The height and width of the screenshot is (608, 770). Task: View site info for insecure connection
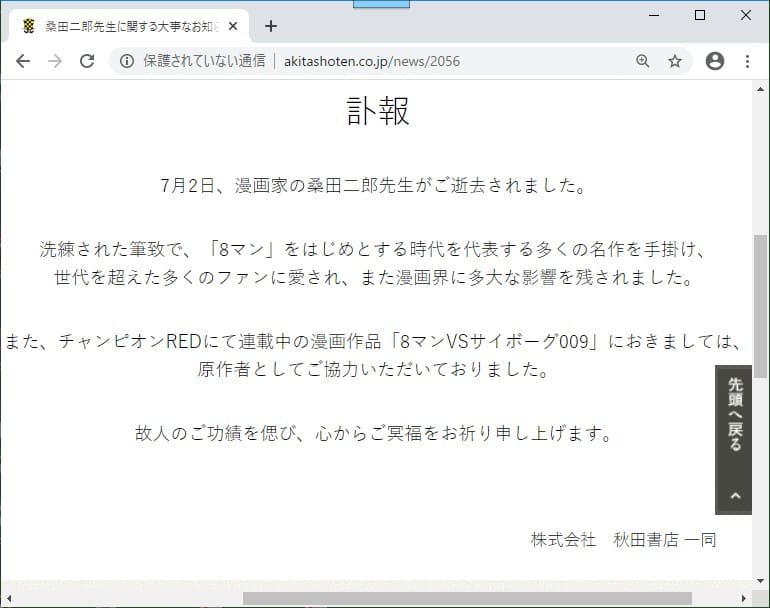pyautogui.click(x=127, y=61)
